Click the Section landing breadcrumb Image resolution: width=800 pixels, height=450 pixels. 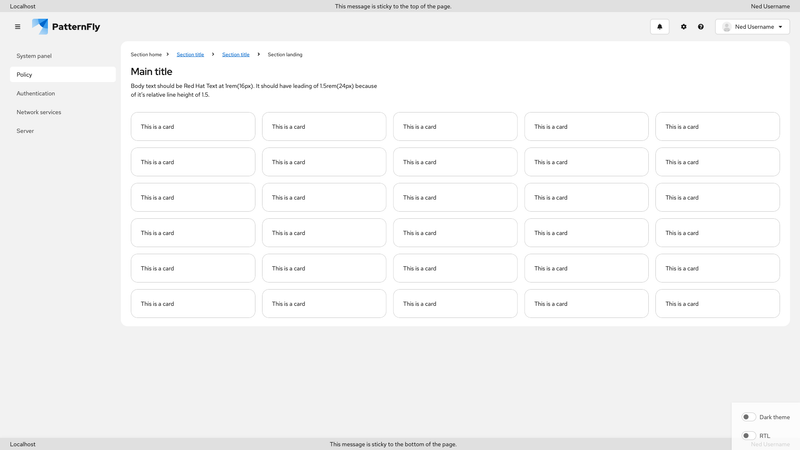[x=285, y=55]
